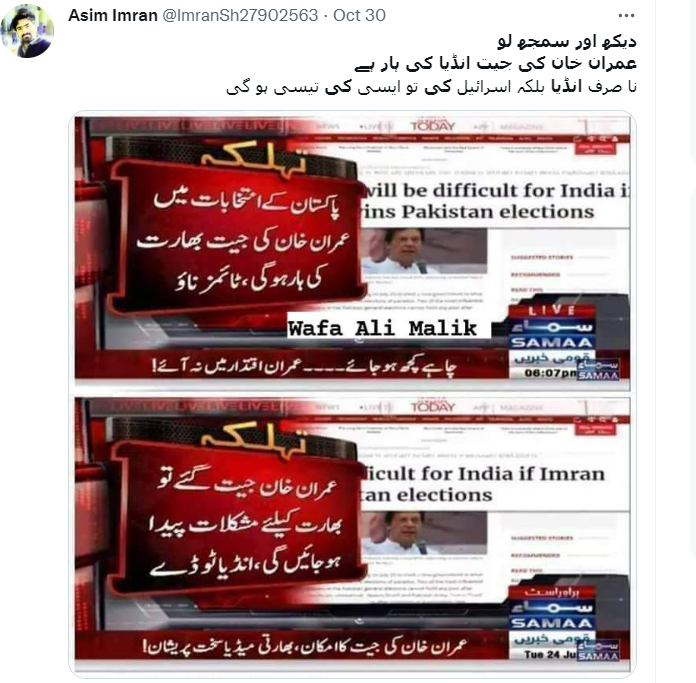696x683 pixels.
Task: Open the three-dot more options menu
Action: tap(626, 16)
